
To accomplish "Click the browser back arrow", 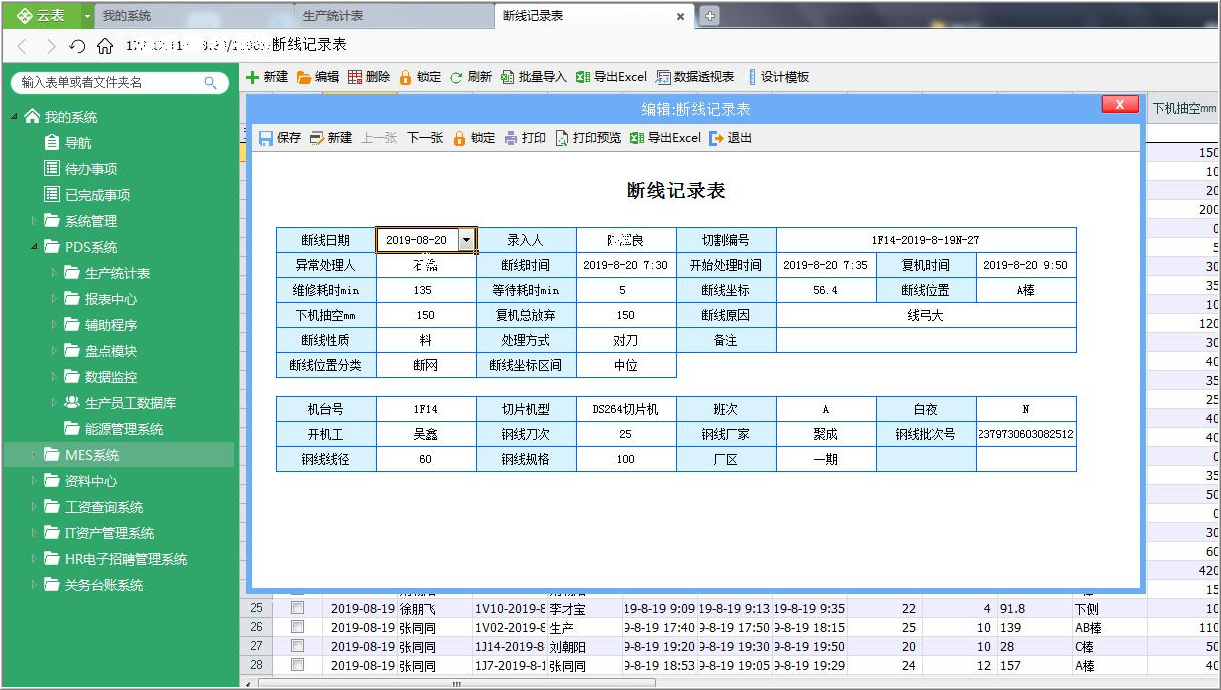I will (22, 46).
